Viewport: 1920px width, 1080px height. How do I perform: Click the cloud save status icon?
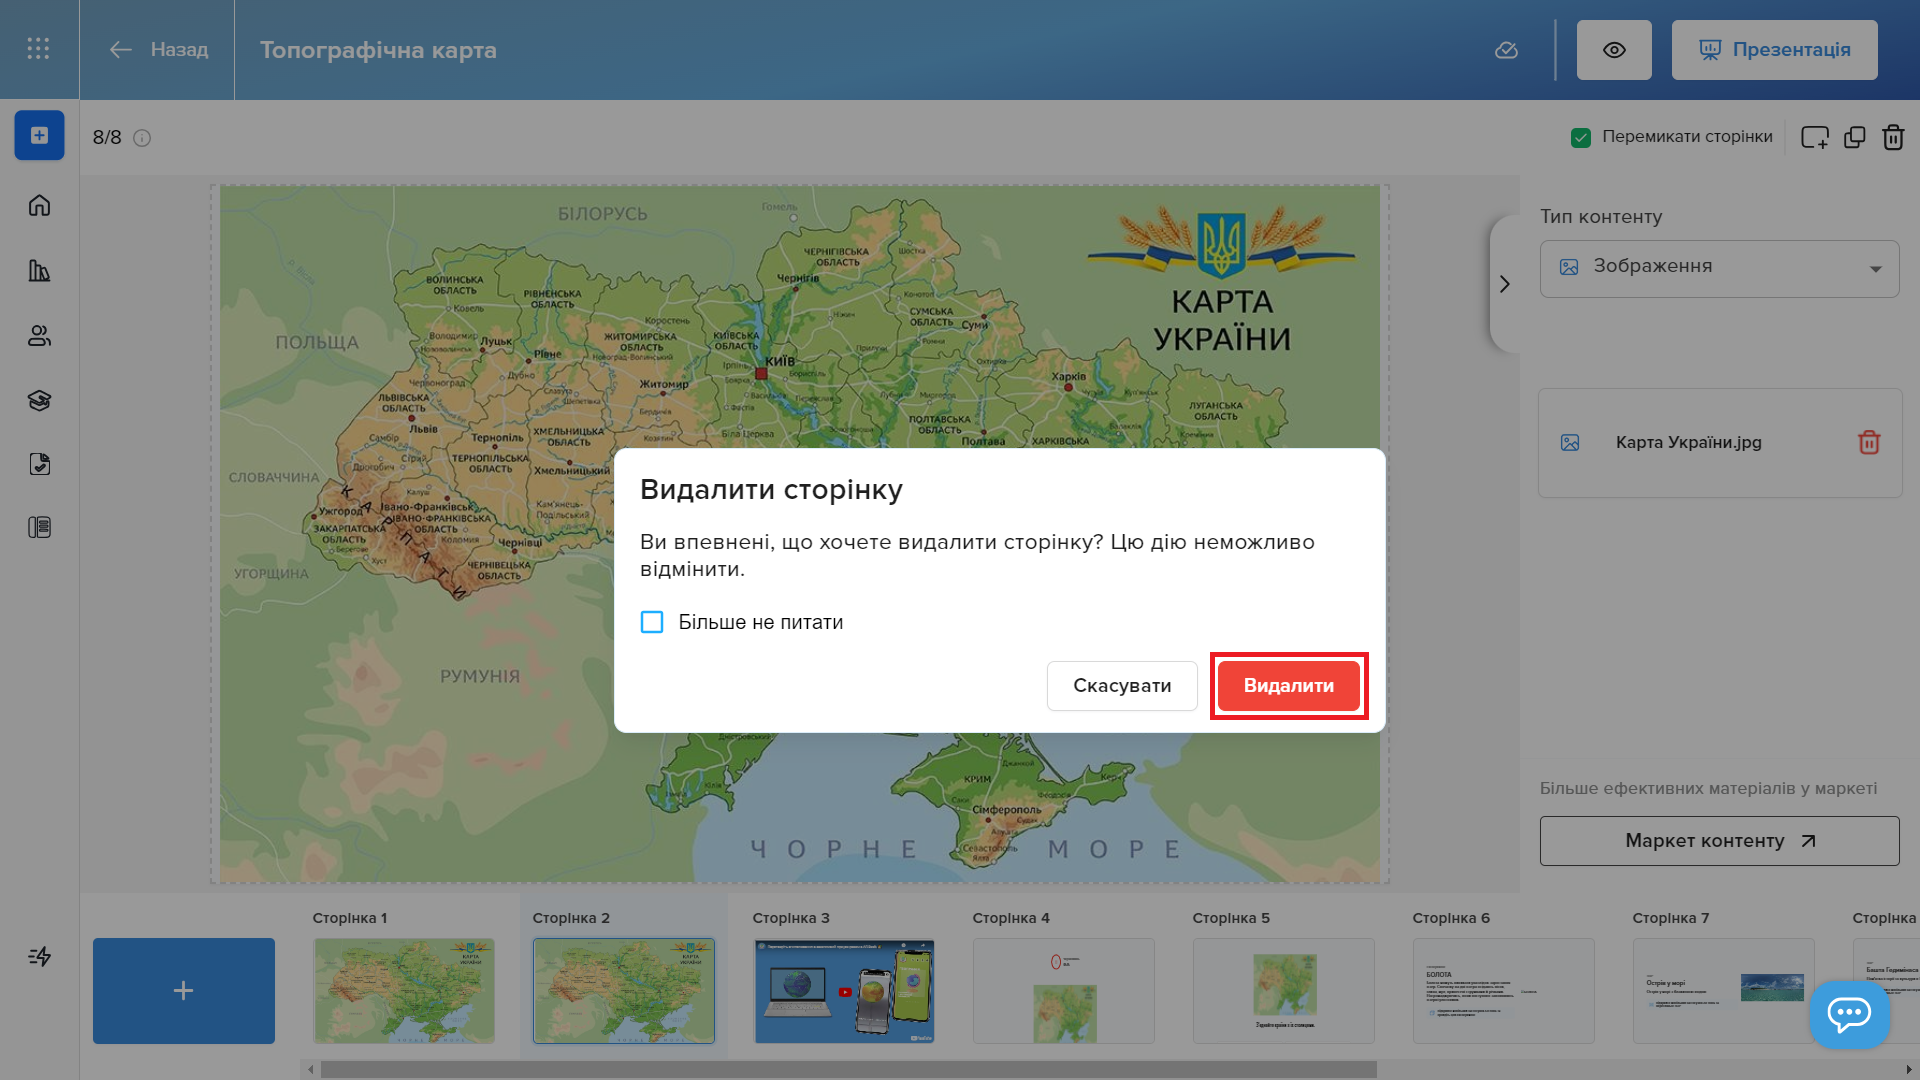pyautogui.click(x=1506, y=50)
